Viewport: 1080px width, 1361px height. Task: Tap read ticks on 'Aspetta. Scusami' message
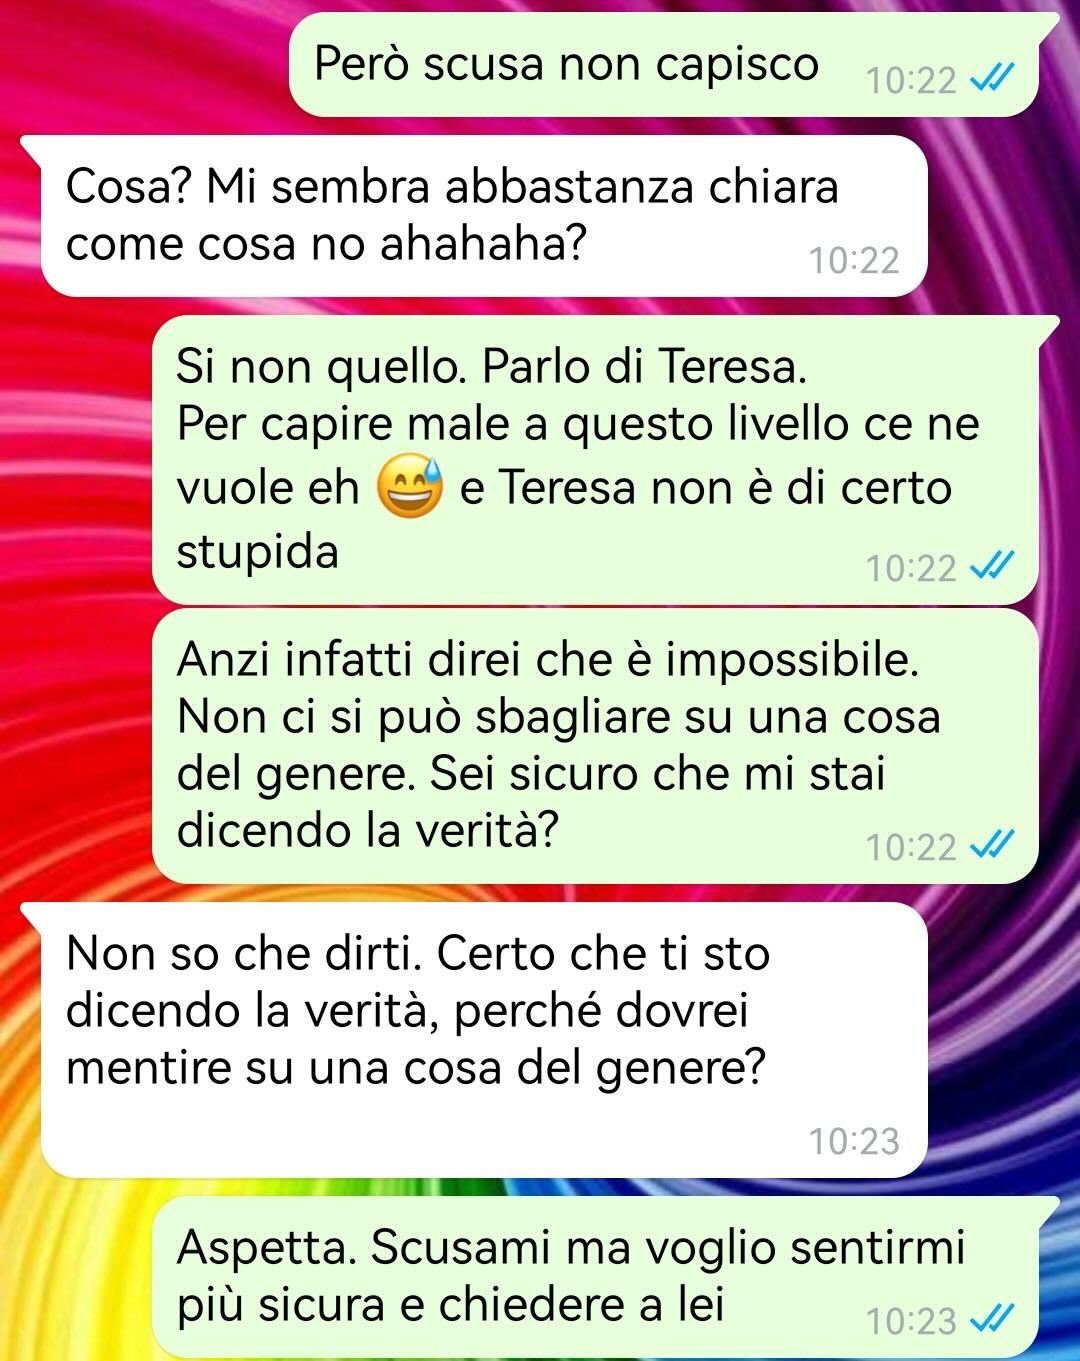(x=993, y=1319)
